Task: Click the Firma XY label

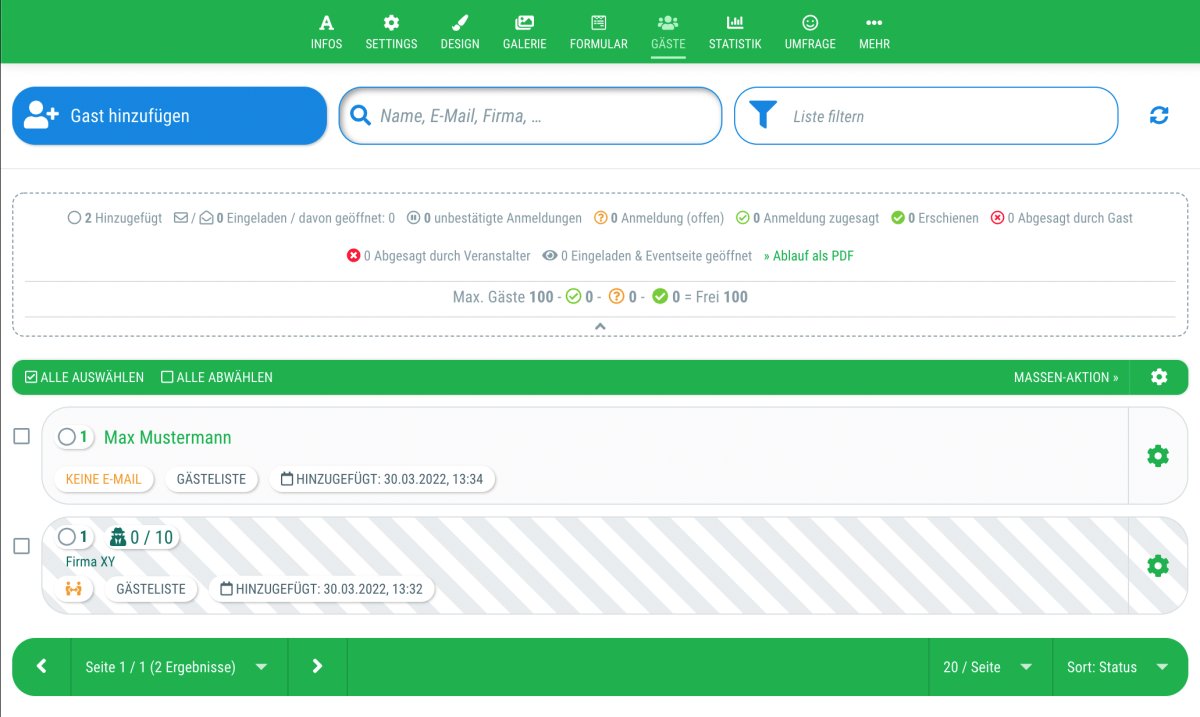Action: coord(90,562)
